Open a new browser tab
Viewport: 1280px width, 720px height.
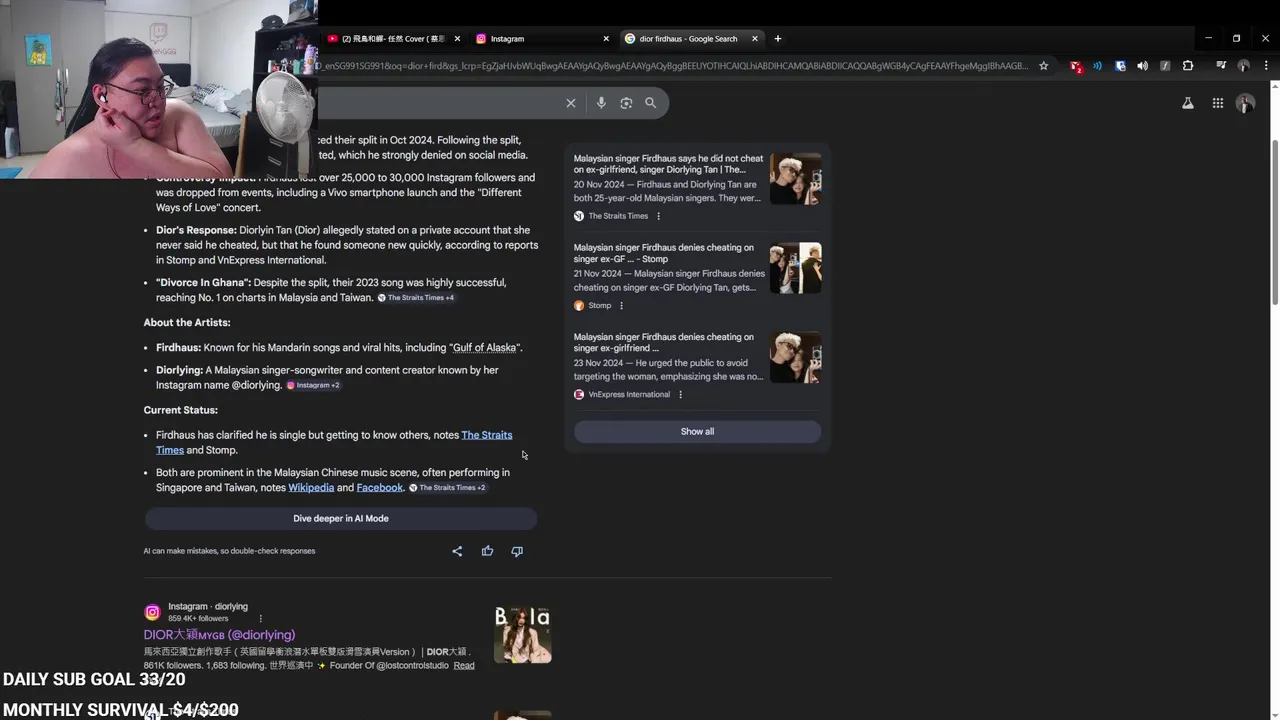pos(778,39)
